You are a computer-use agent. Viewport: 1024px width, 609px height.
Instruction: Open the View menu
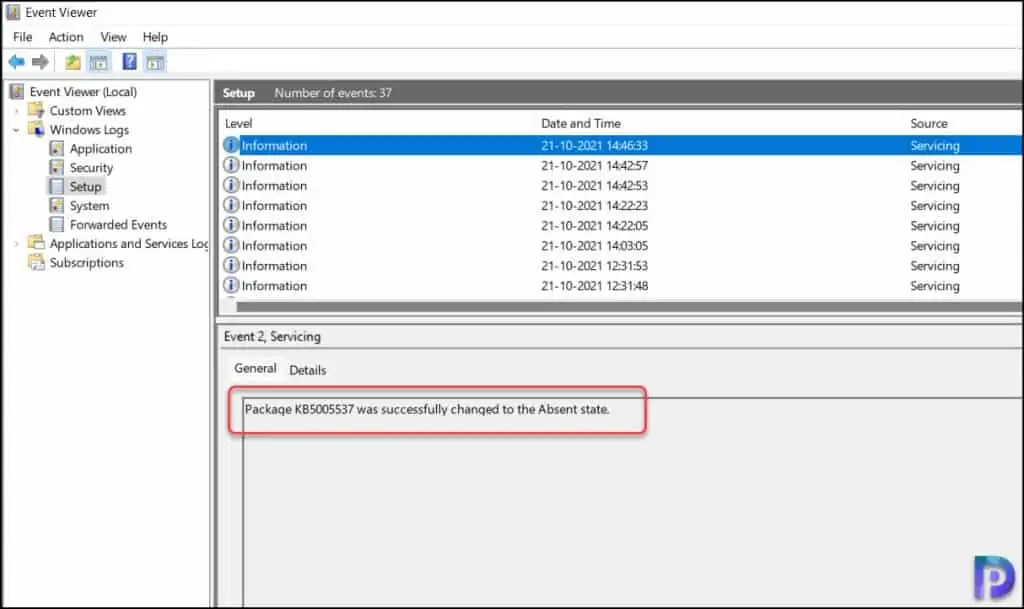coord(113,37)
